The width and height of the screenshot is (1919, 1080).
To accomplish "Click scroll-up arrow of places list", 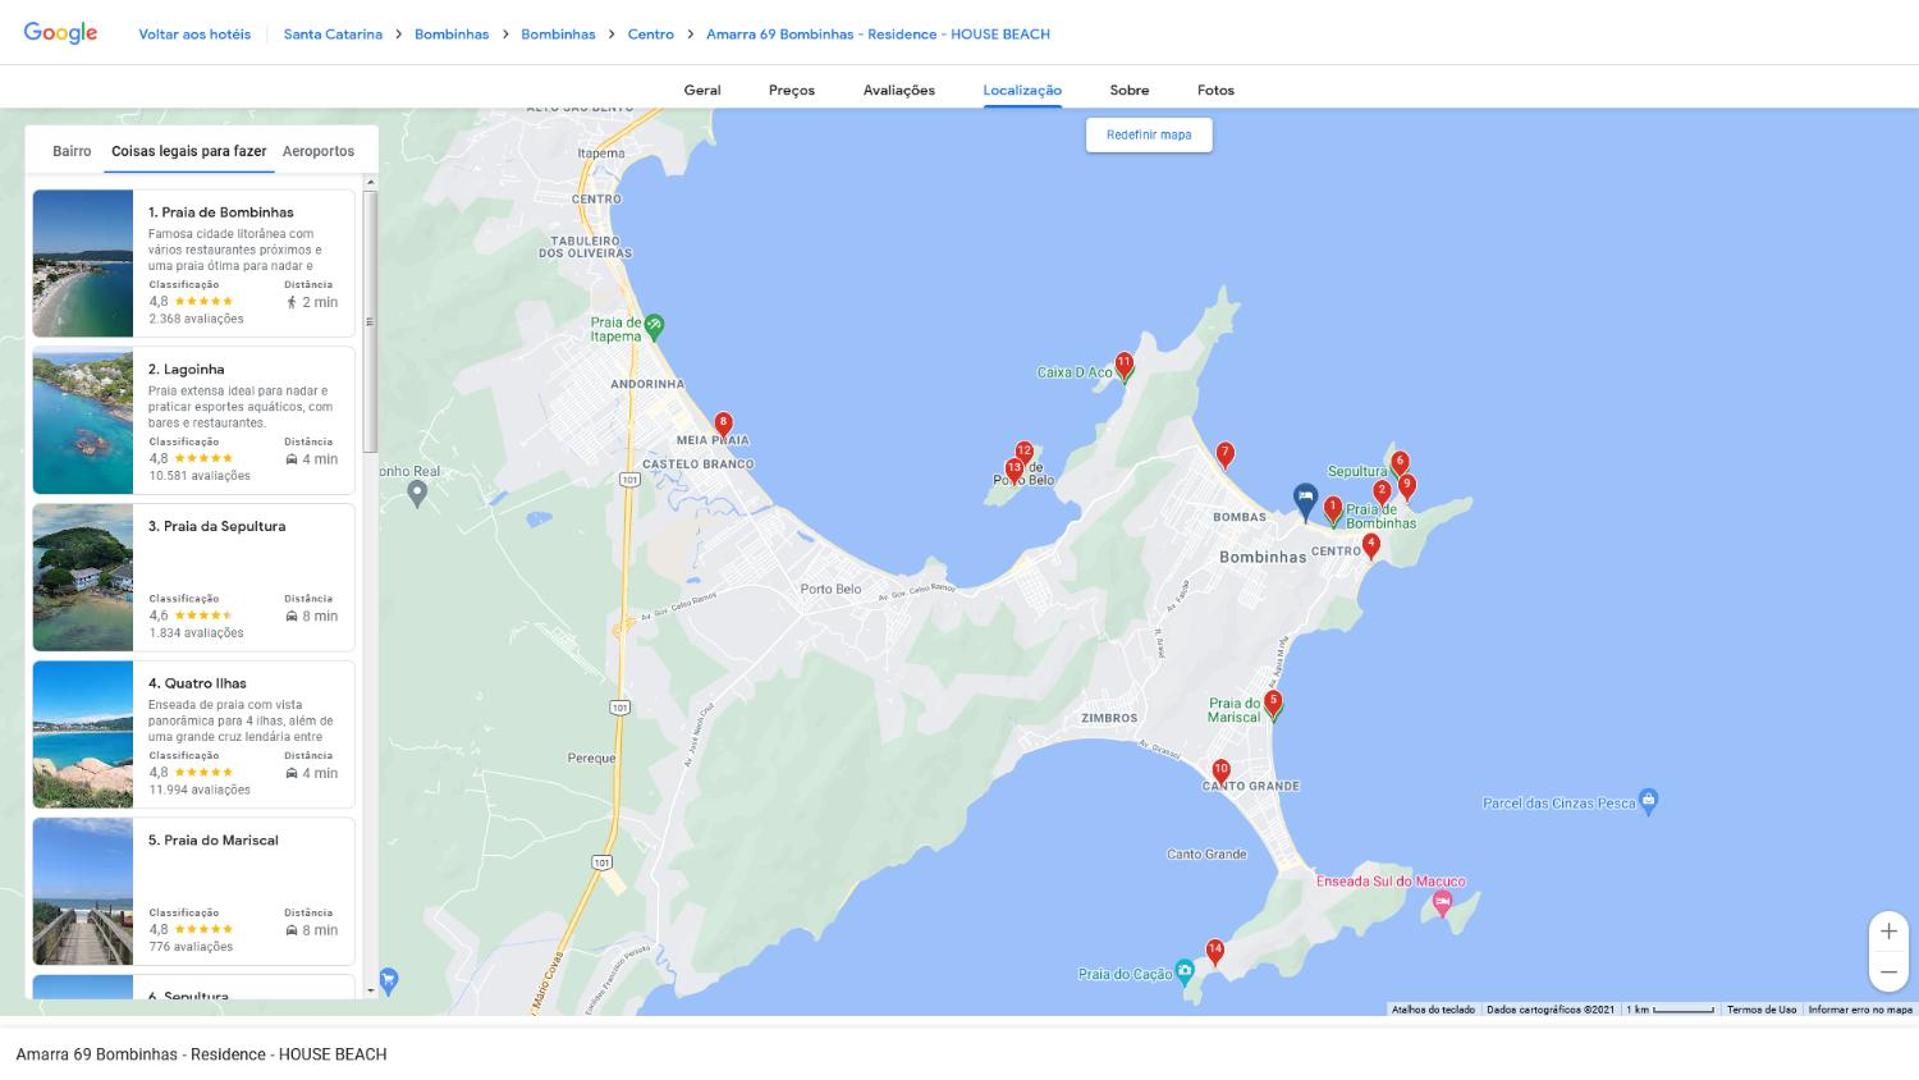I will (370, 183).
